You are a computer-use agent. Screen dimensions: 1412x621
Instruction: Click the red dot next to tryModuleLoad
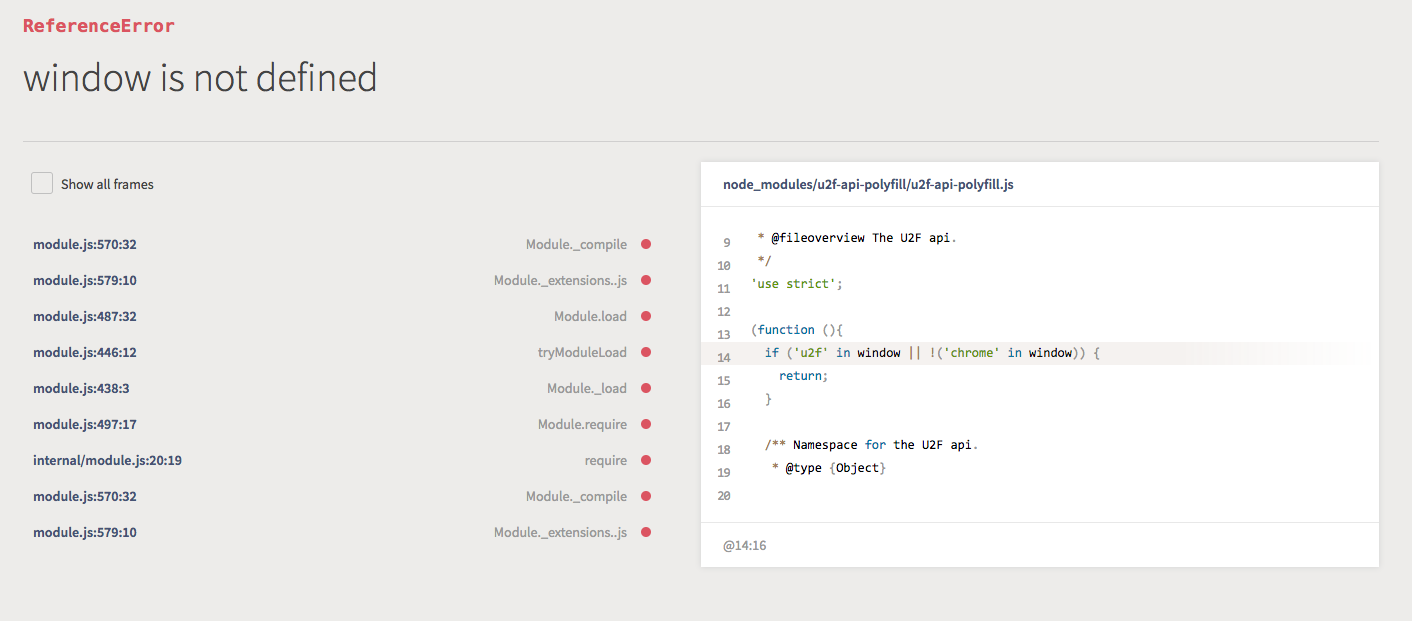[646, 352]
